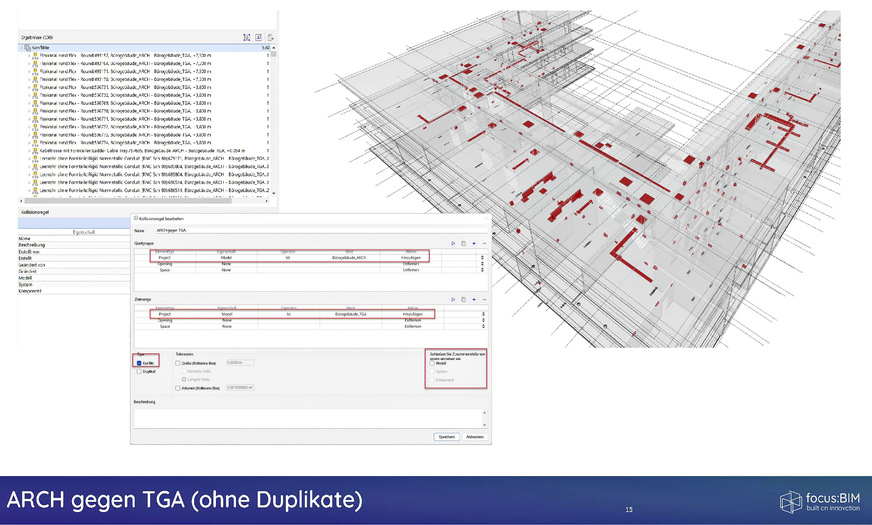Image resolution: width=872 pixels, height=525 pixels.
Task: Click the Abbrechen button
Action: (x=475, y=437)
